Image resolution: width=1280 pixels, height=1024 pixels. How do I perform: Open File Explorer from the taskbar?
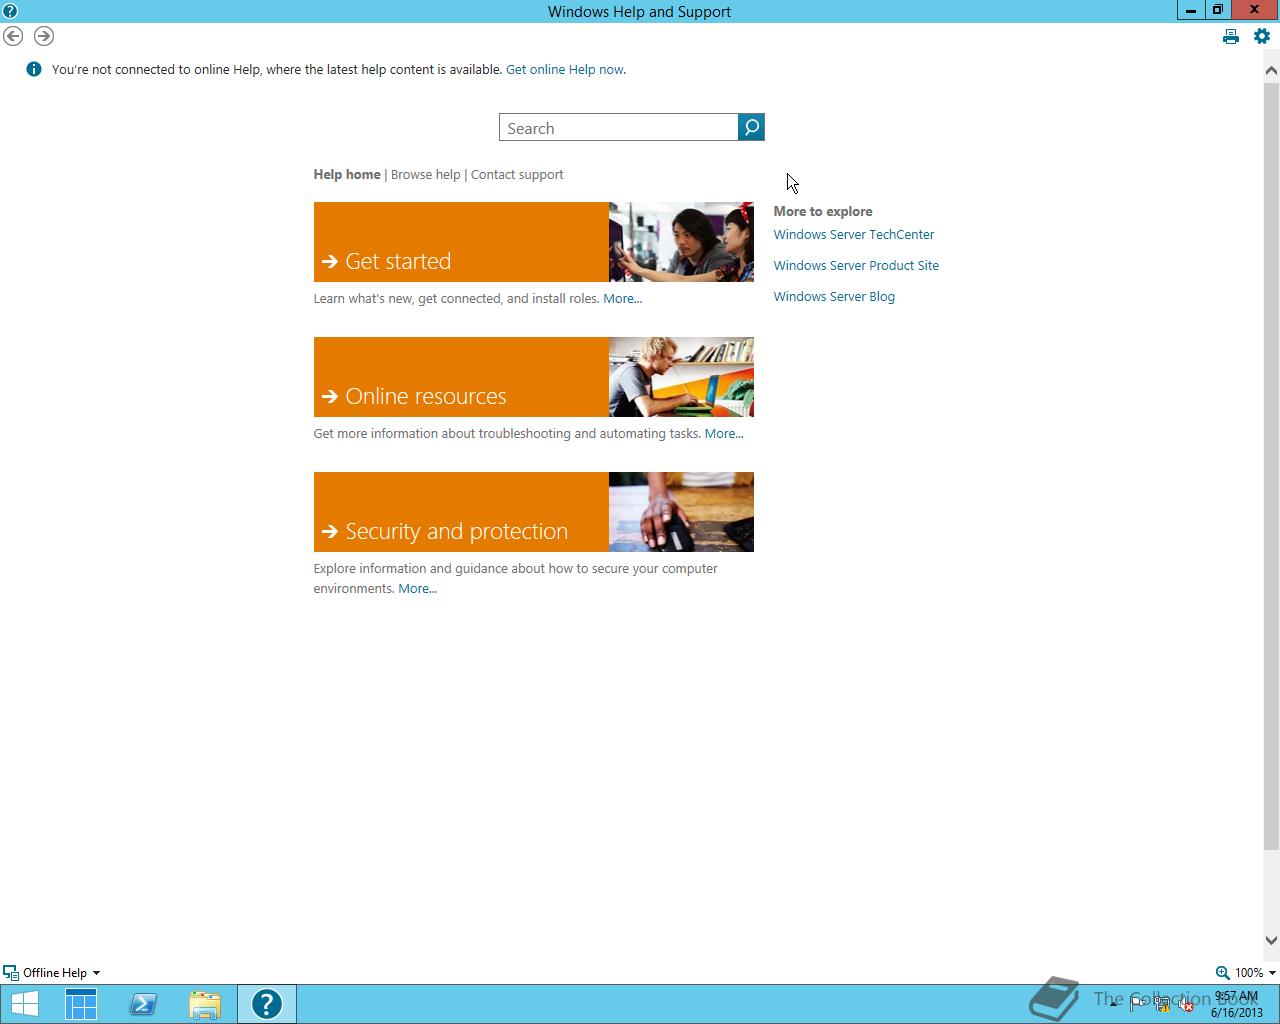pos(205,1004)
